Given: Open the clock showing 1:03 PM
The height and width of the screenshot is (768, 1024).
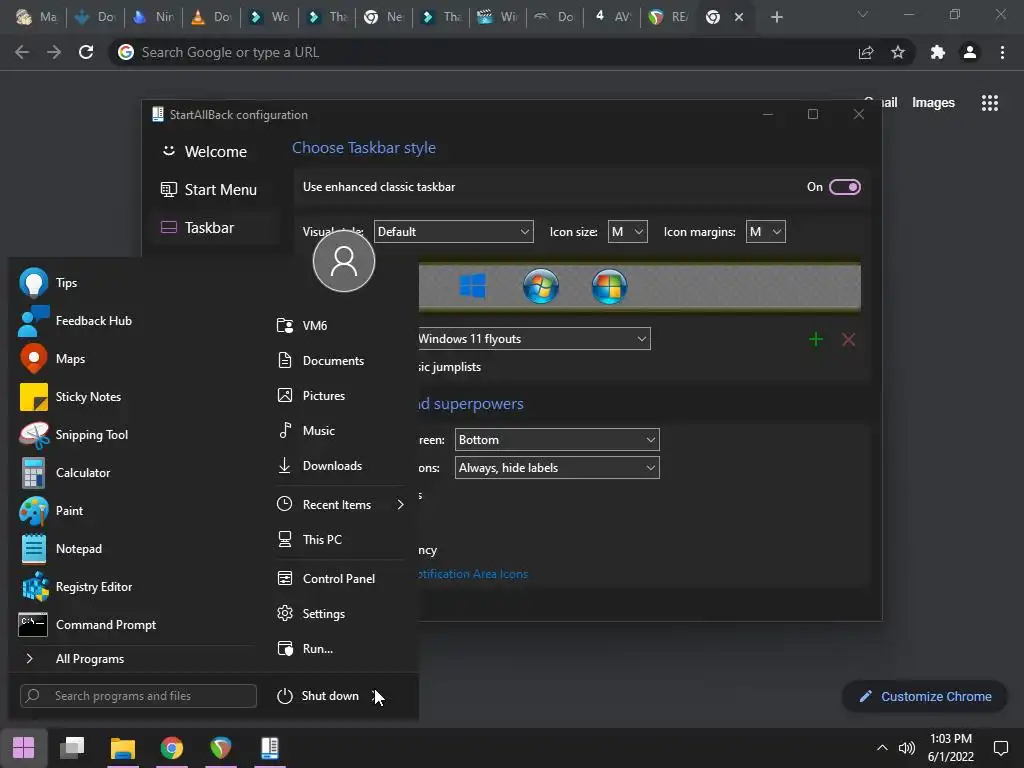Looking at the screenshot, I should [x=950, y=748].
